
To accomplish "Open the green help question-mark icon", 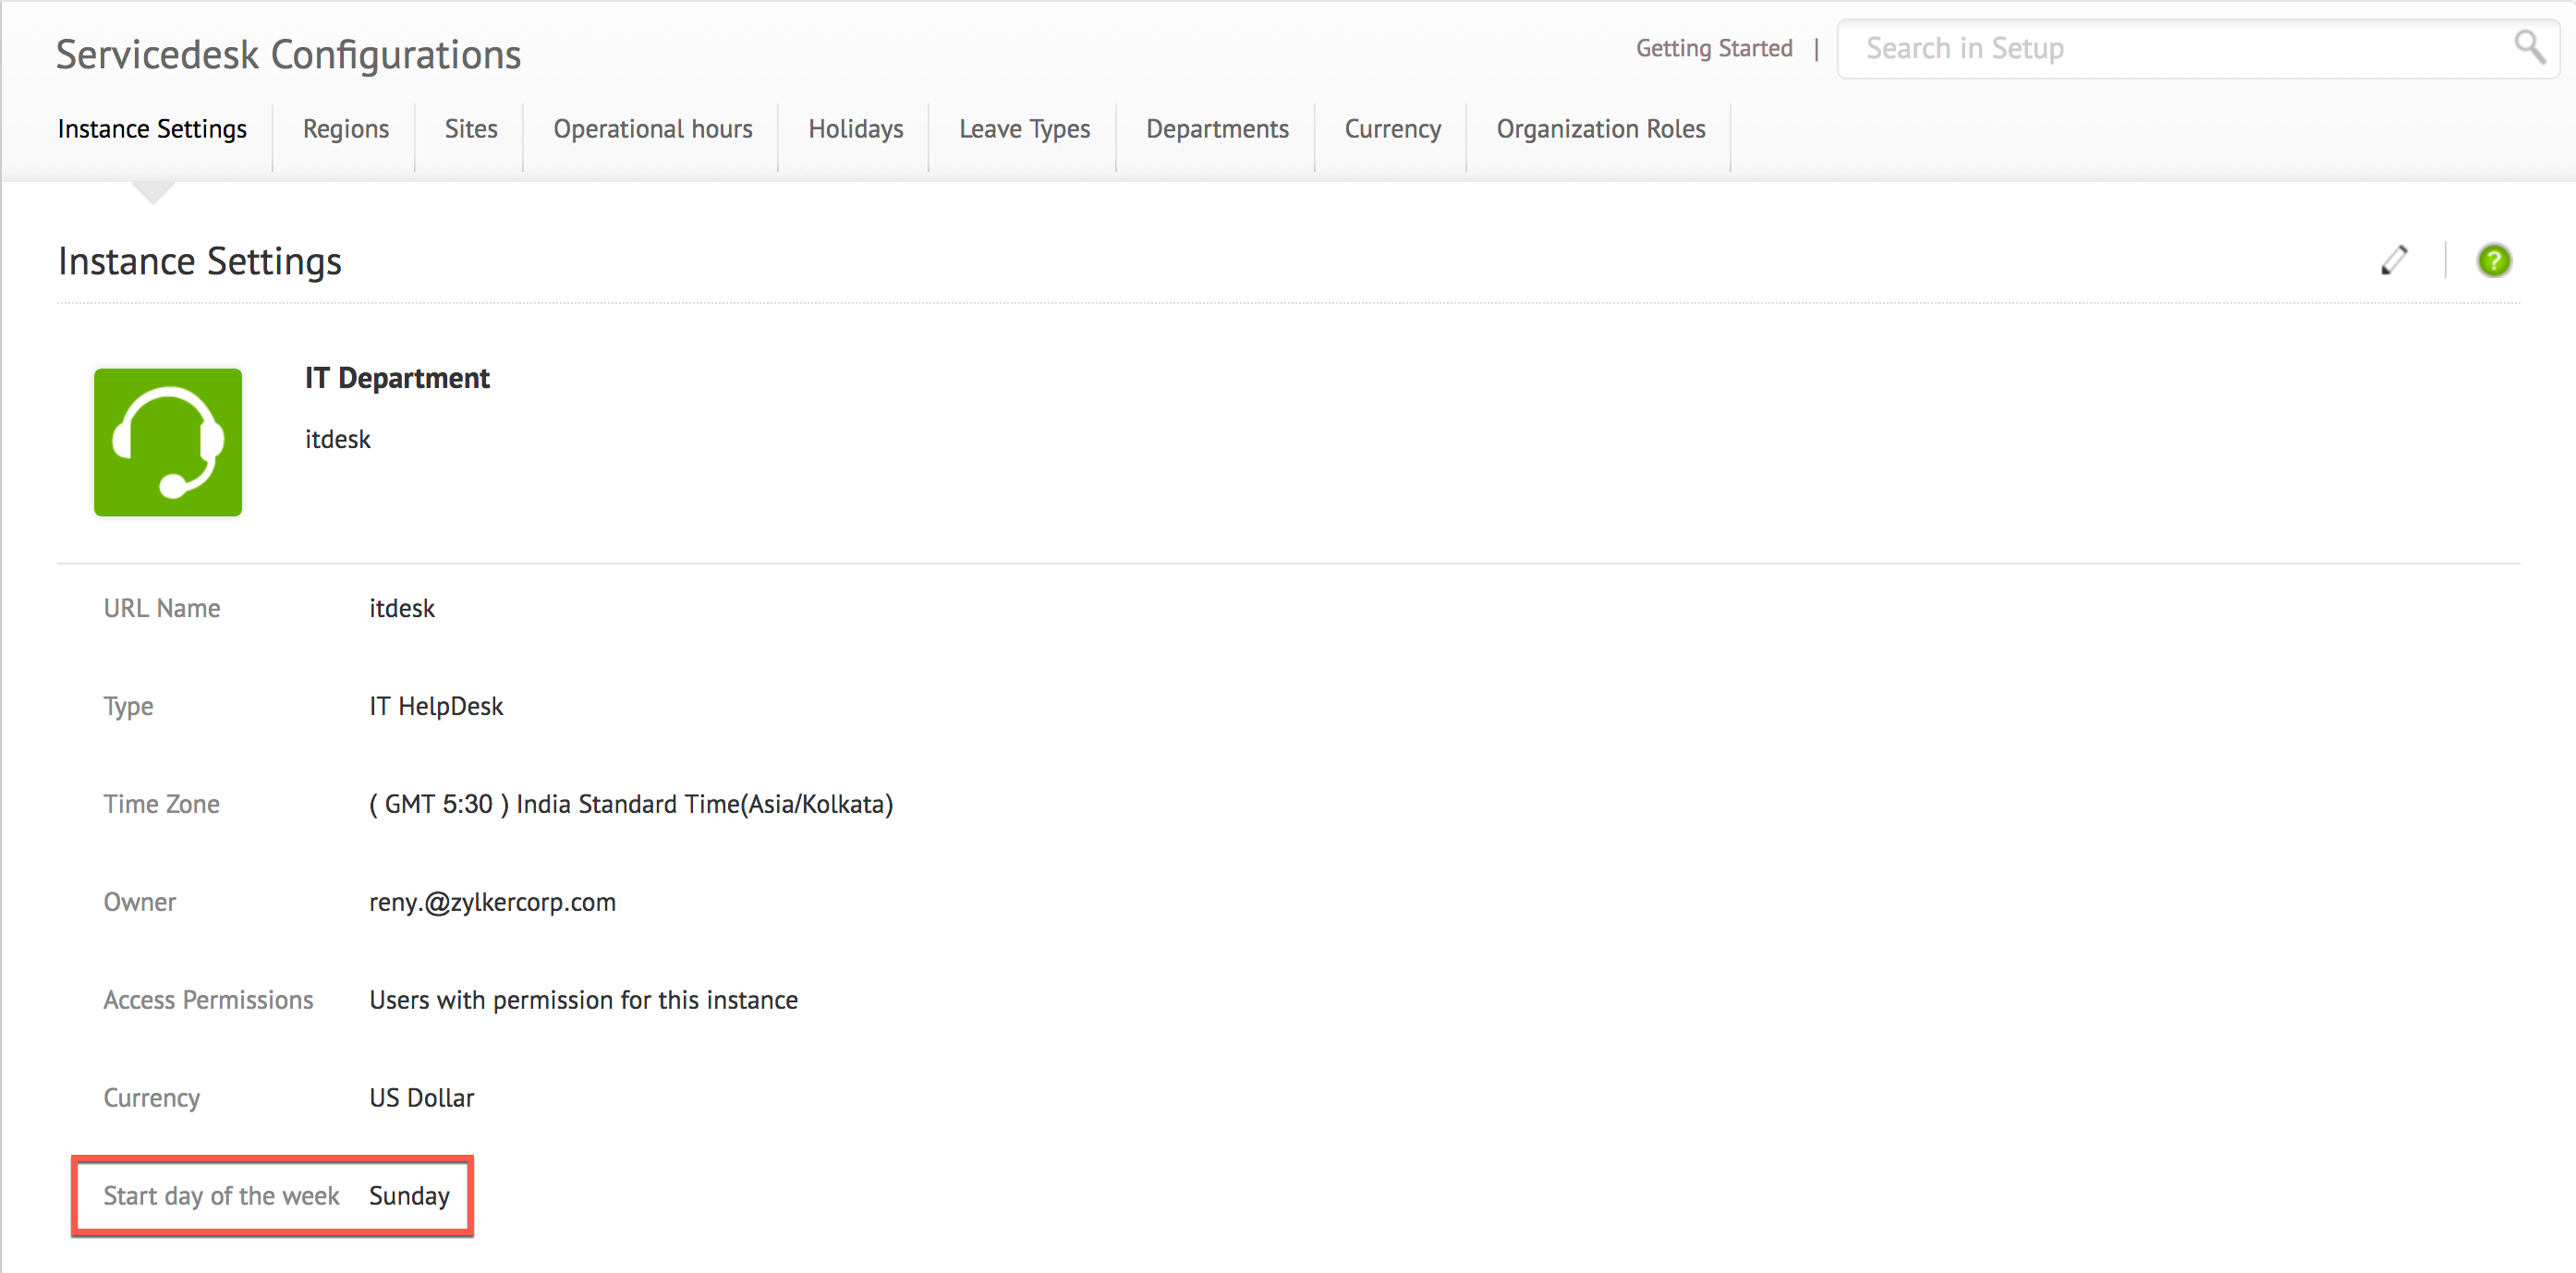I will 2493,261.
